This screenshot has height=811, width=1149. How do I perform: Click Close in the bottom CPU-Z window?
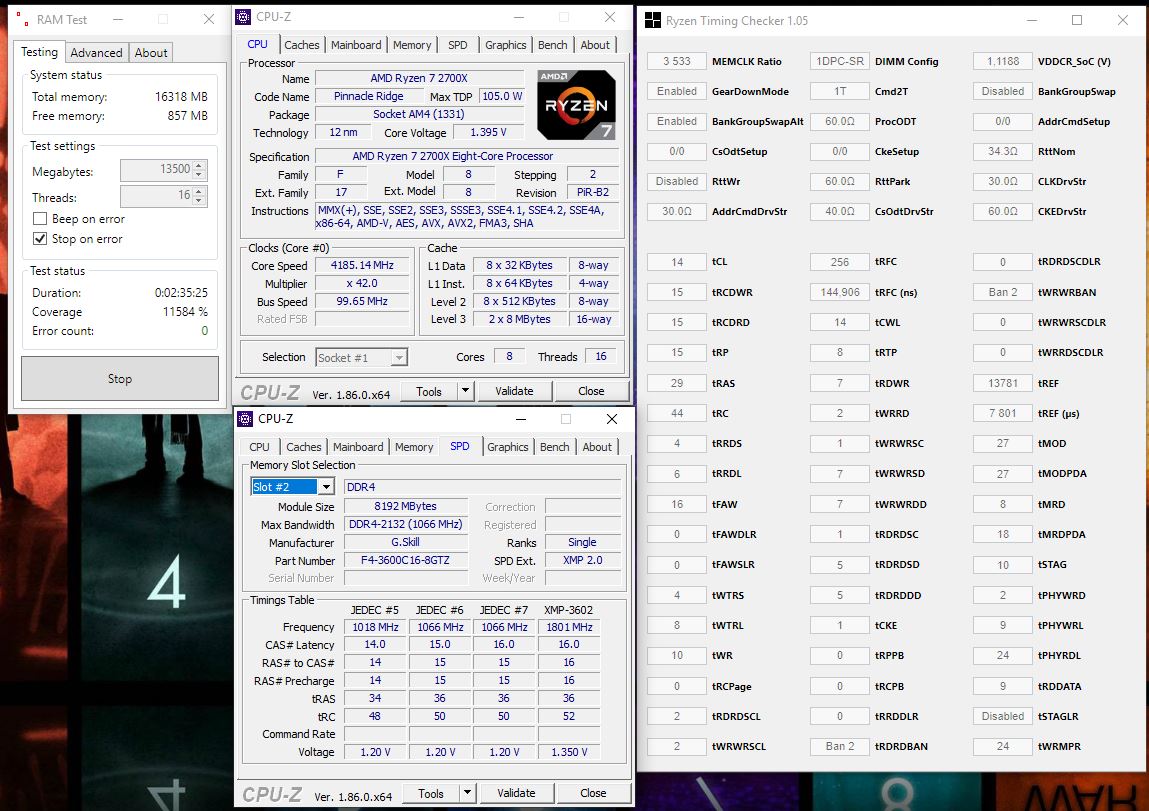(593, 793)
